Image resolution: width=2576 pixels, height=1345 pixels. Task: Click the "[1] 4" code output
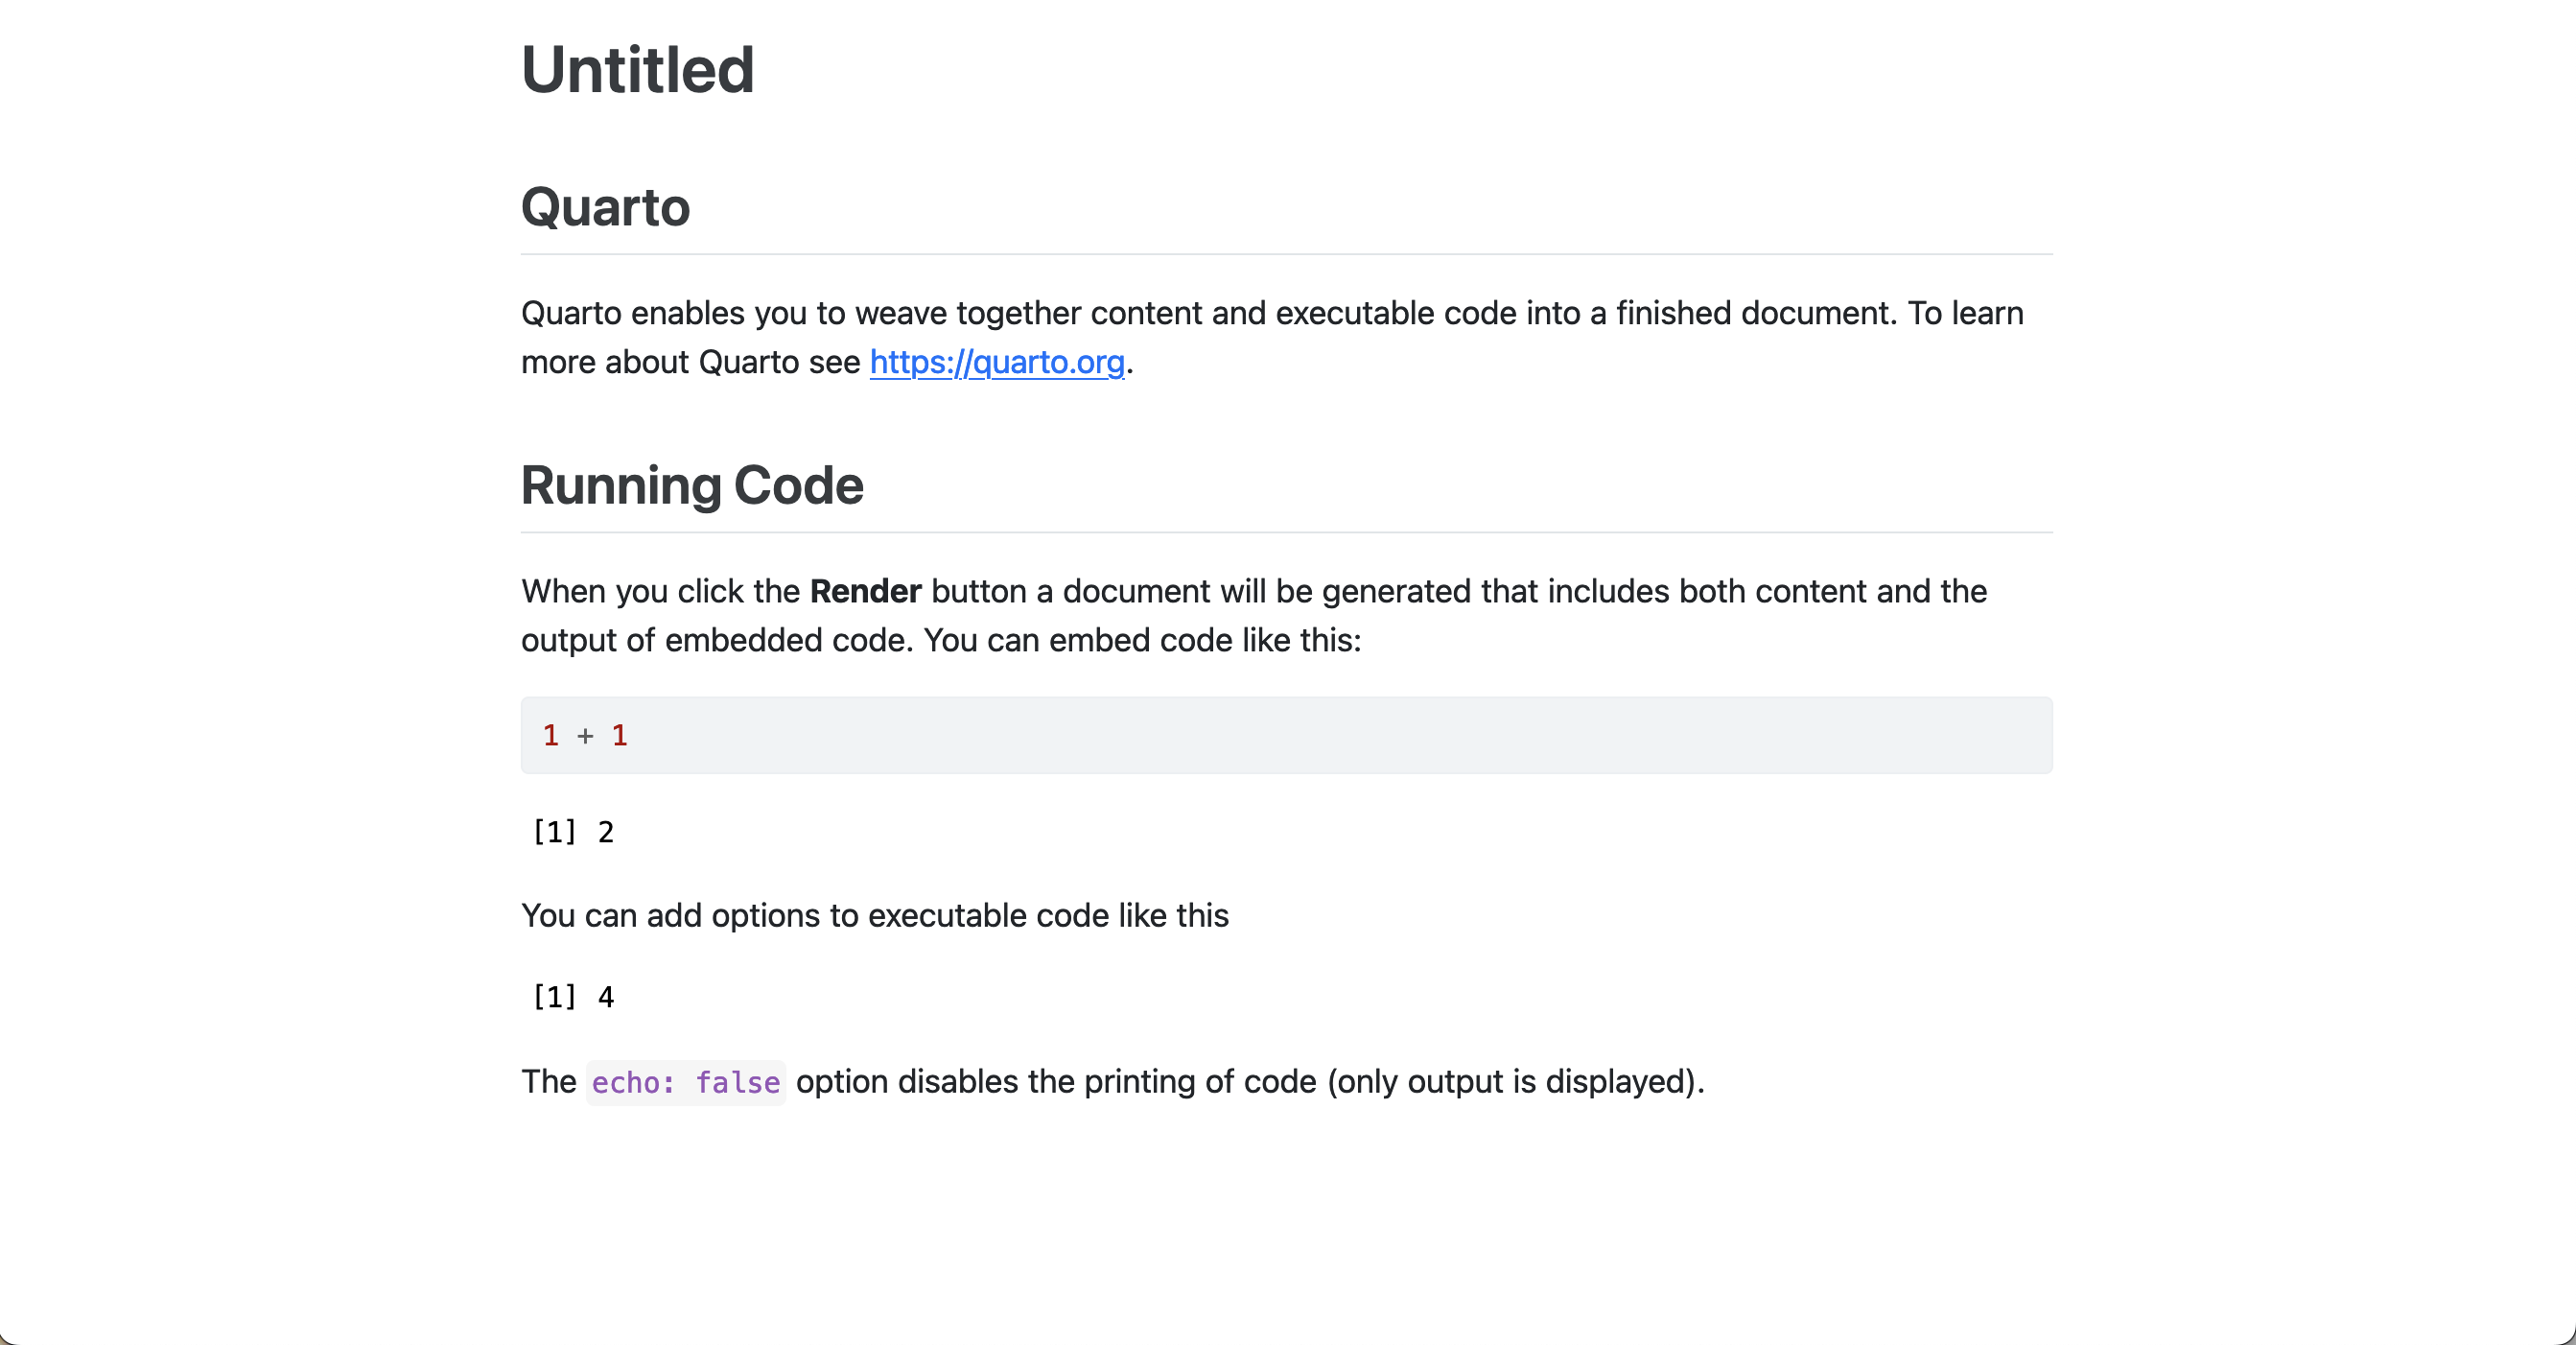(573, 997)
